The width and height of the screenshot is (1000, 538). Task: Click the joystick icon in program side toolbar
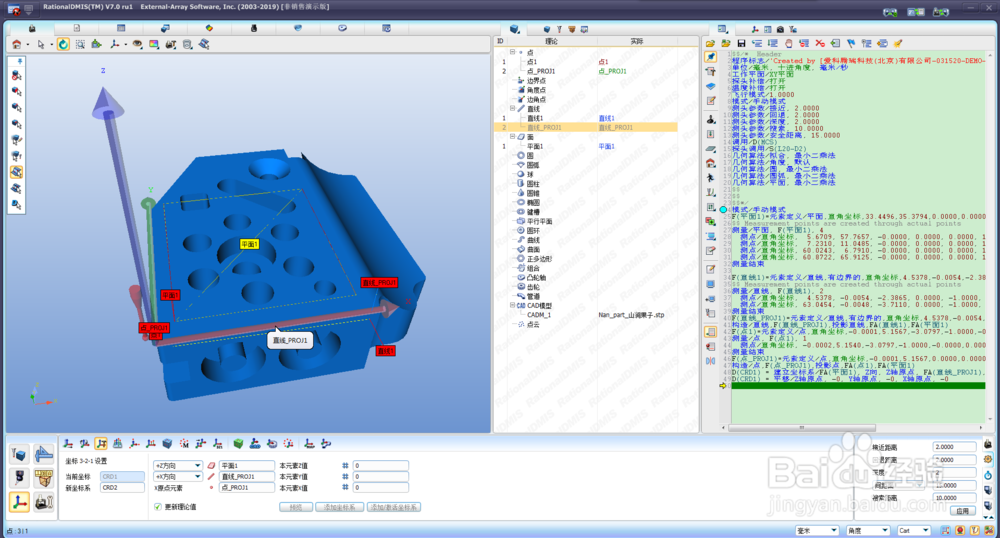[x=710, y=119]
